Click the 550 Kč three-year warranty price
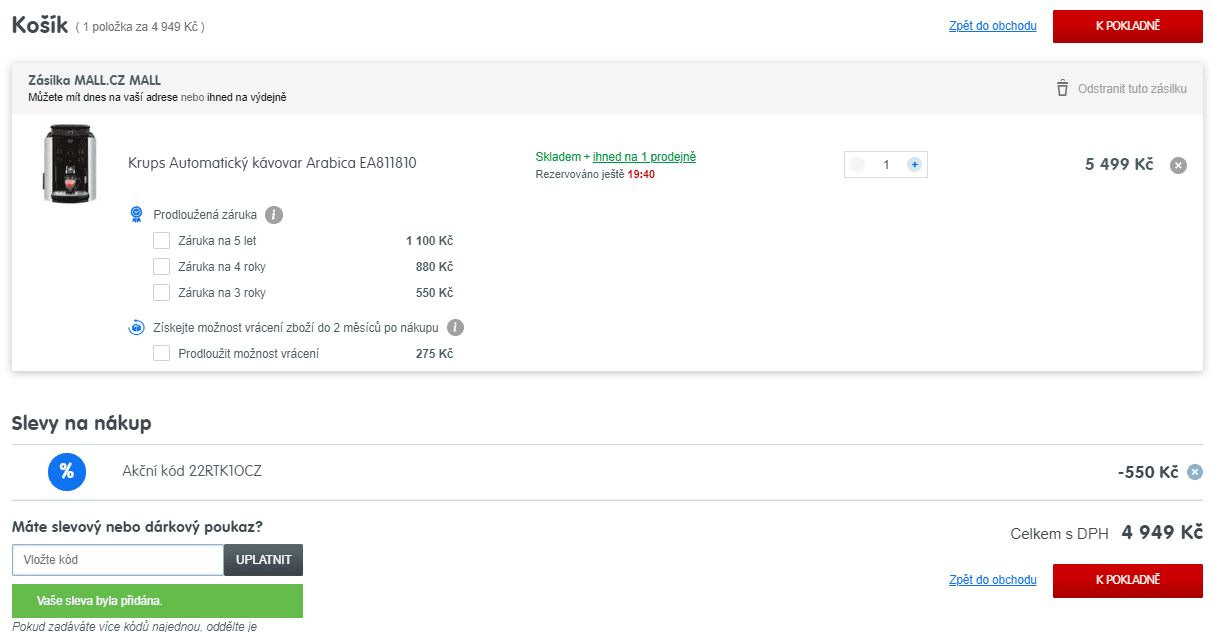The height and width of the screenshot is (632, 1211). (x=435, y=293)
